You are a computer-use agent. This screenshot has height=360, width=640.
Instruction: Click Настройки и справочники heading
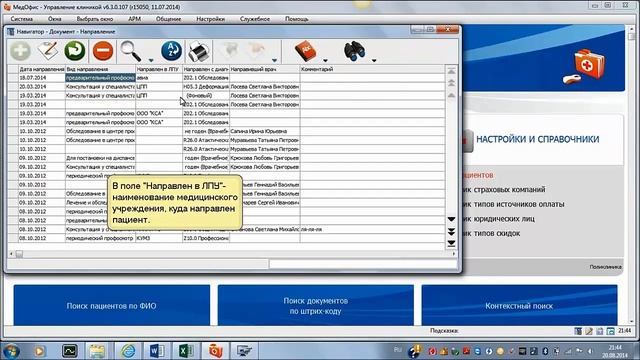point(538,139)
